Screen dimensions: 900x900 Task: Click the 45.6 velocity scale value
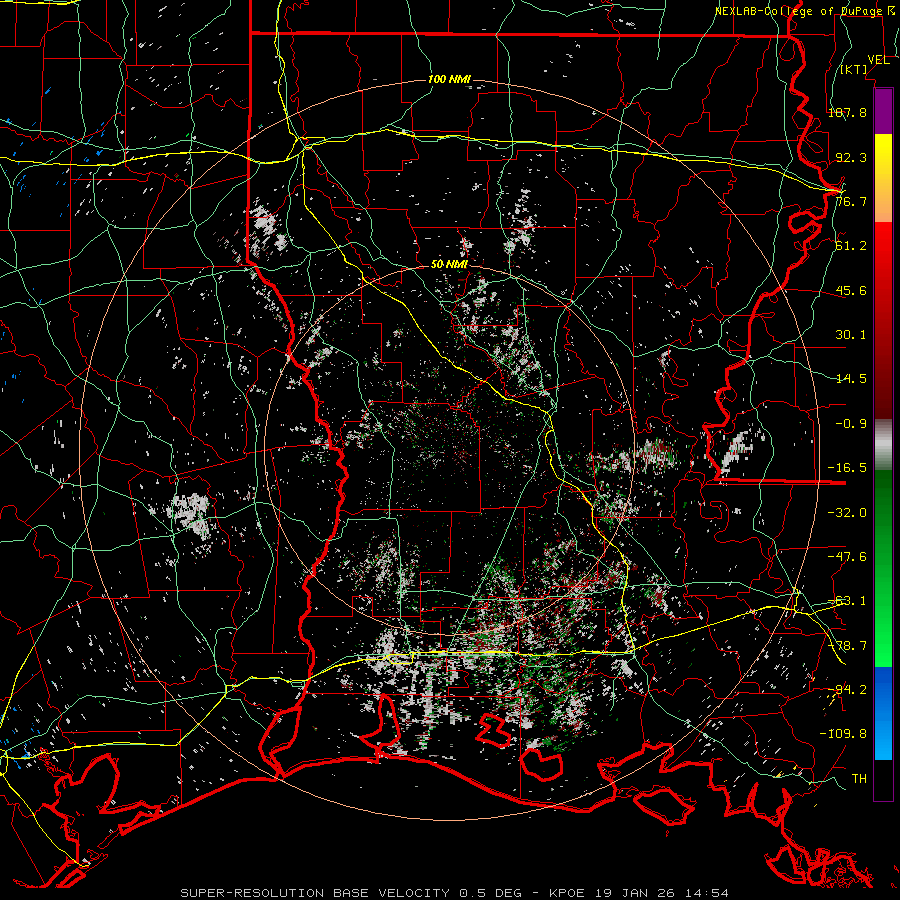click(851, 290)
